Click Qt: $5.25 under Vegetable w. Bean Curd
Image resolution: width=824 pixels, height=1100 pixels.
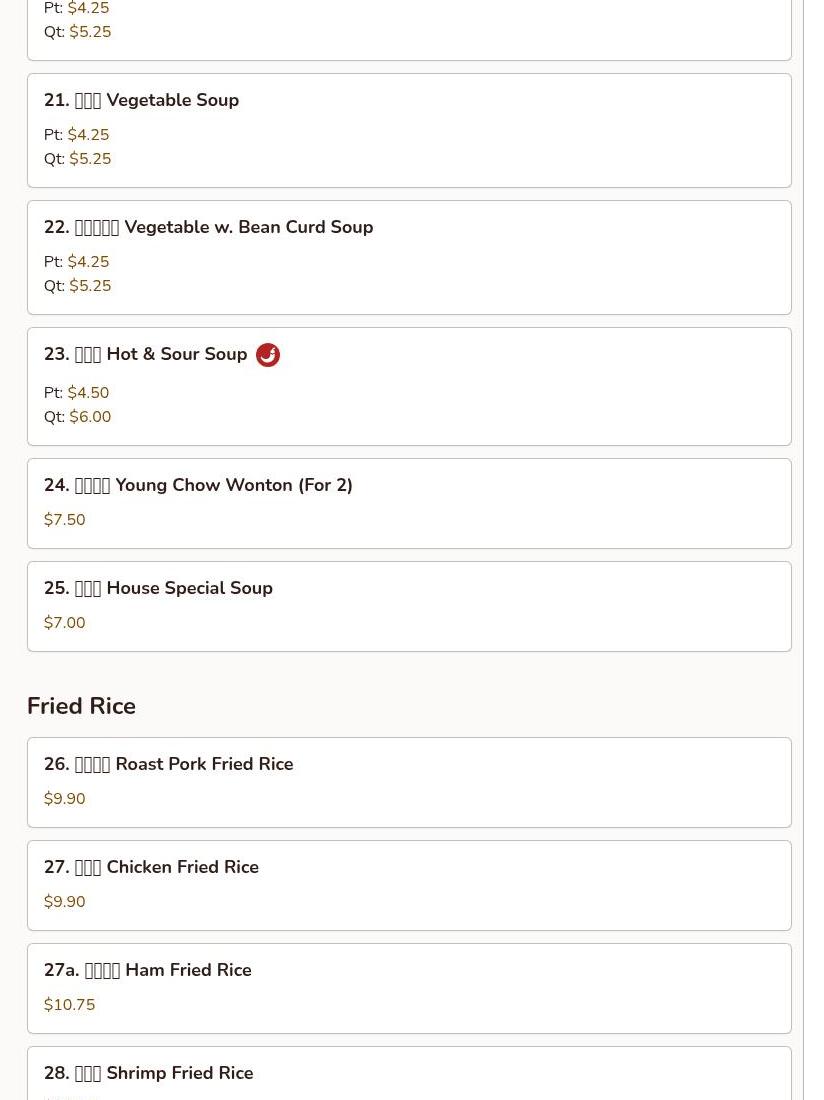(x=77, y=286)
